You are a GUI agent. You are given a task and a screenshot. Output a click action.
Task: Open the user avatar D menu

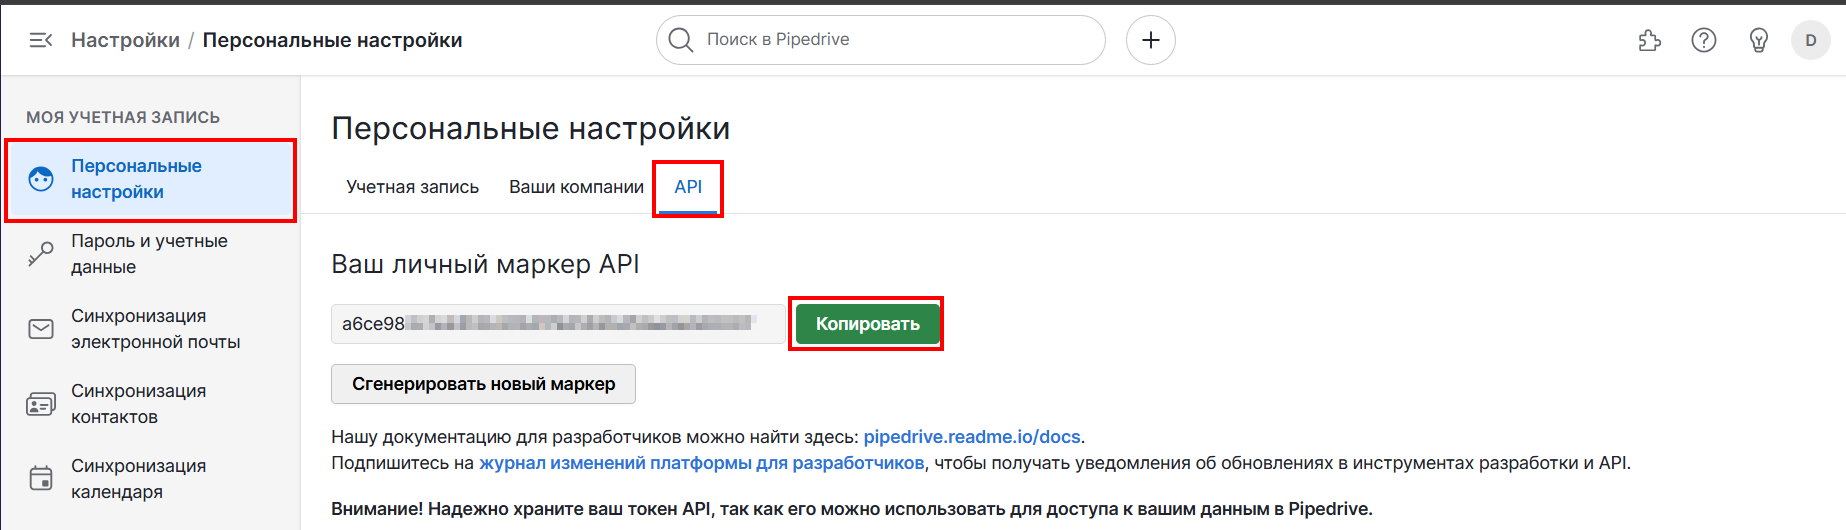(x=1810, y=40)
